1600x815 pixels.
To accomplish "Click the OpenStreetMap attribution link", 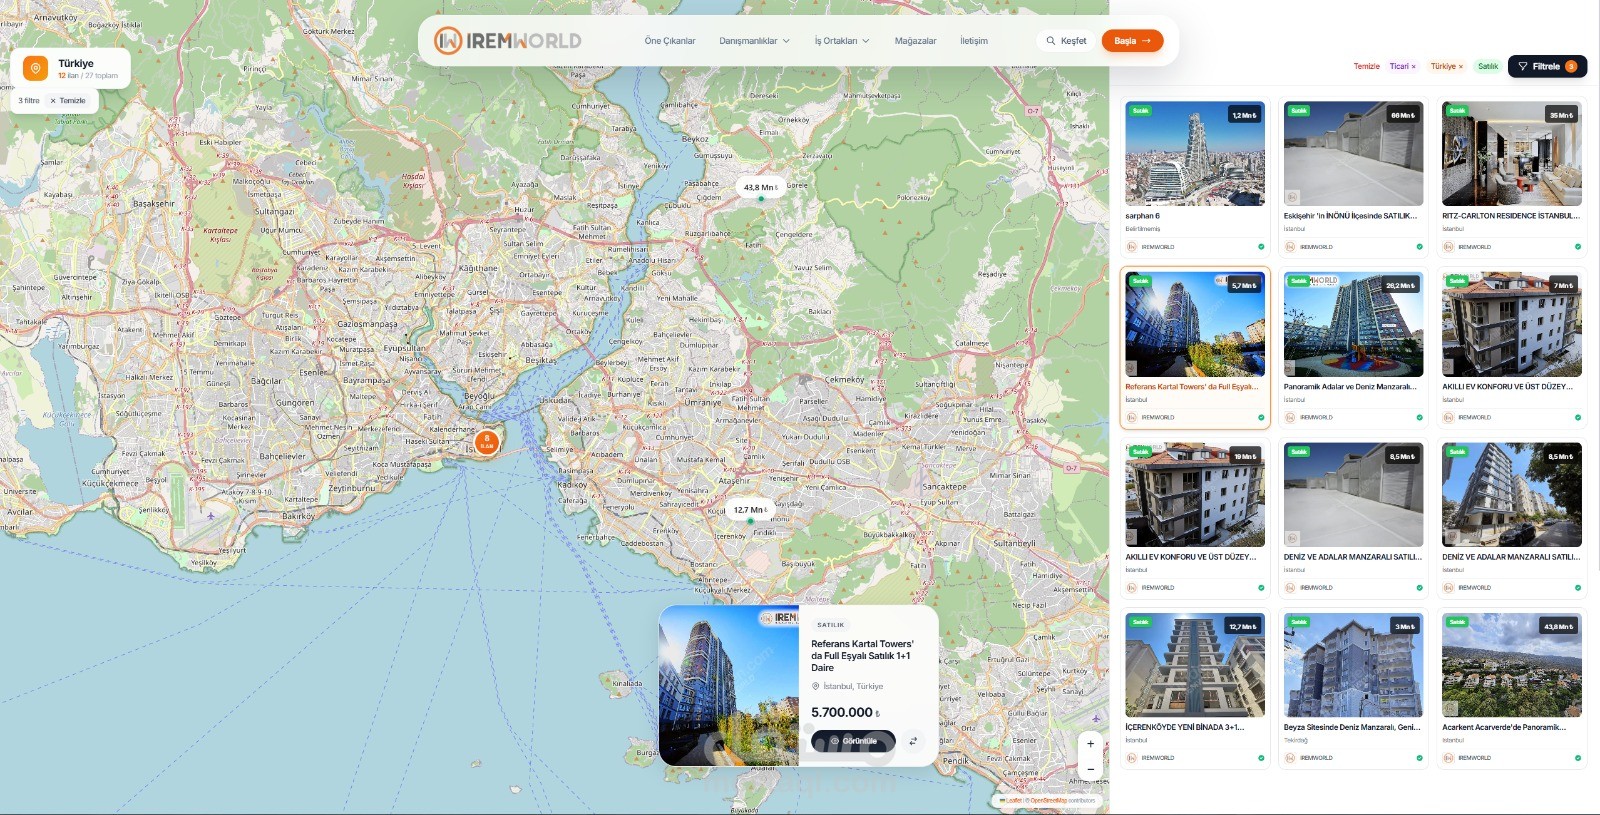I will point(1048,800).
